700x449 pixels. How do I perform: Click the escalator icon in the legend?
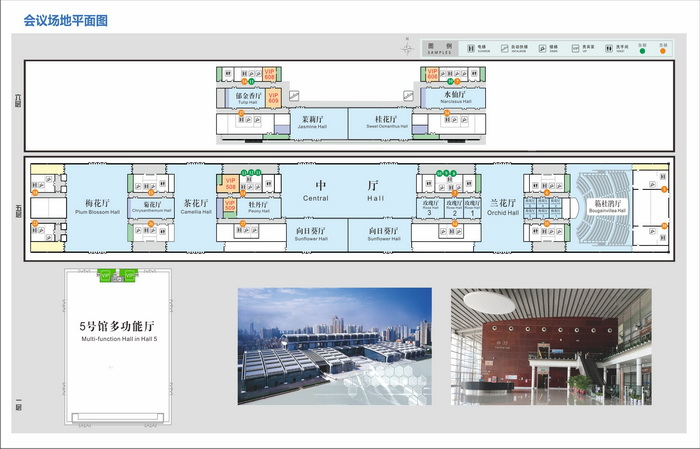click(504, 48)
